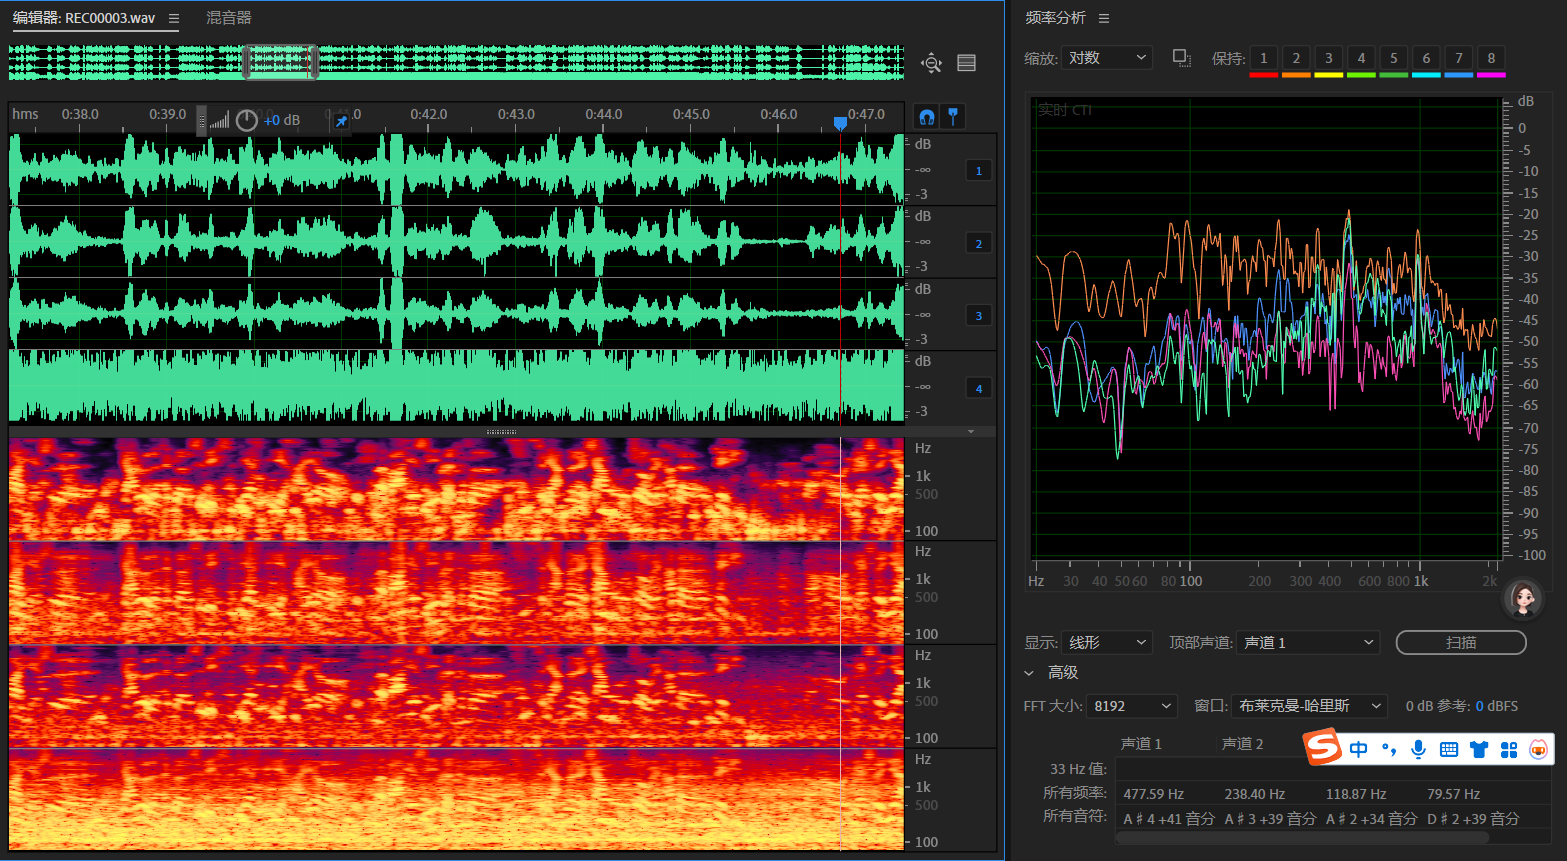Toggle hold button 3
Viewport: 1567px width, 861px height.
pos(1329,58)
